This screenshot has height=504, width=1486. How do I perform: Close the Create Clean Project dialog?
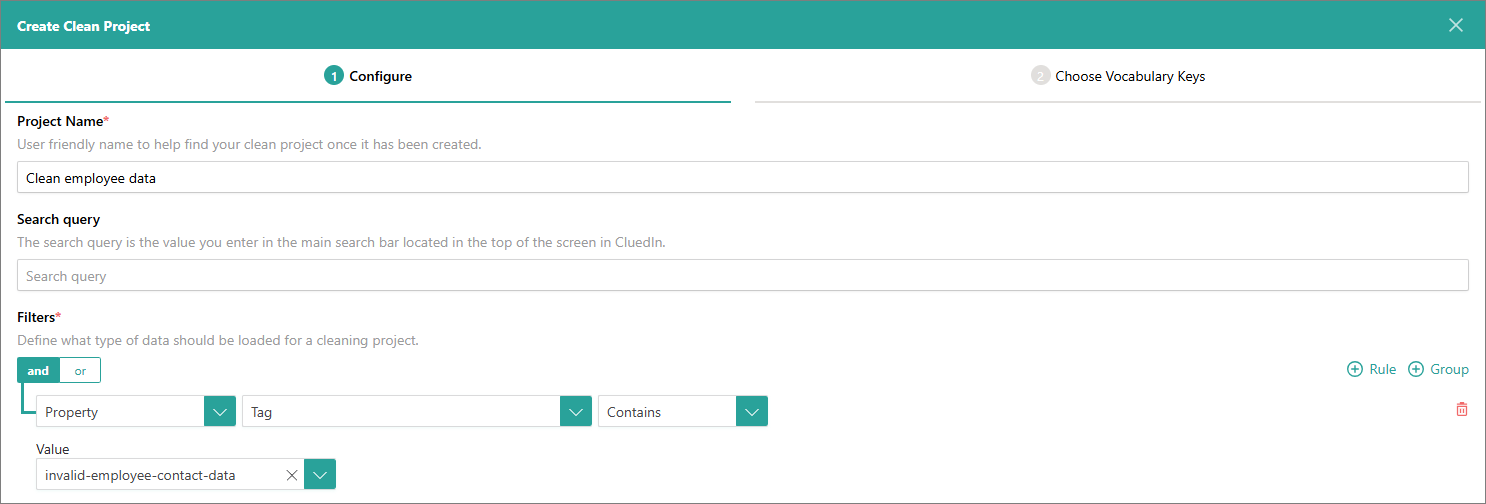point(1456,25)
